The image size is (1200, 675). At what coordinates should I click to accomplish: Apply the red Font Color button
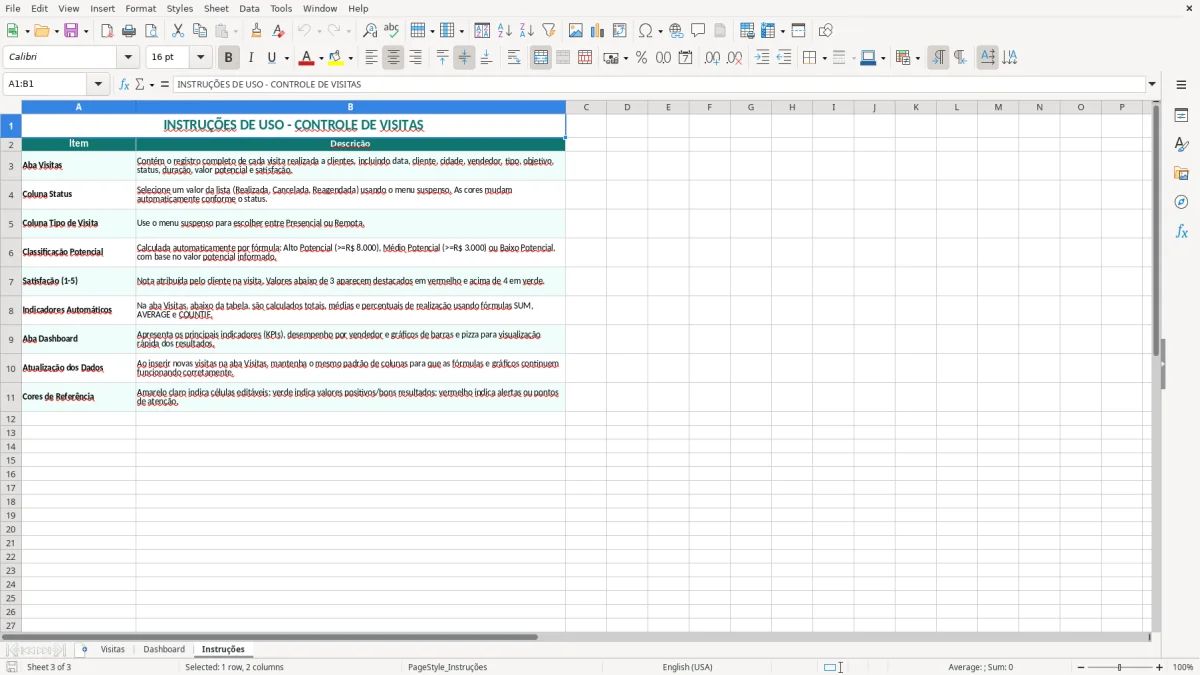point(306,58)
